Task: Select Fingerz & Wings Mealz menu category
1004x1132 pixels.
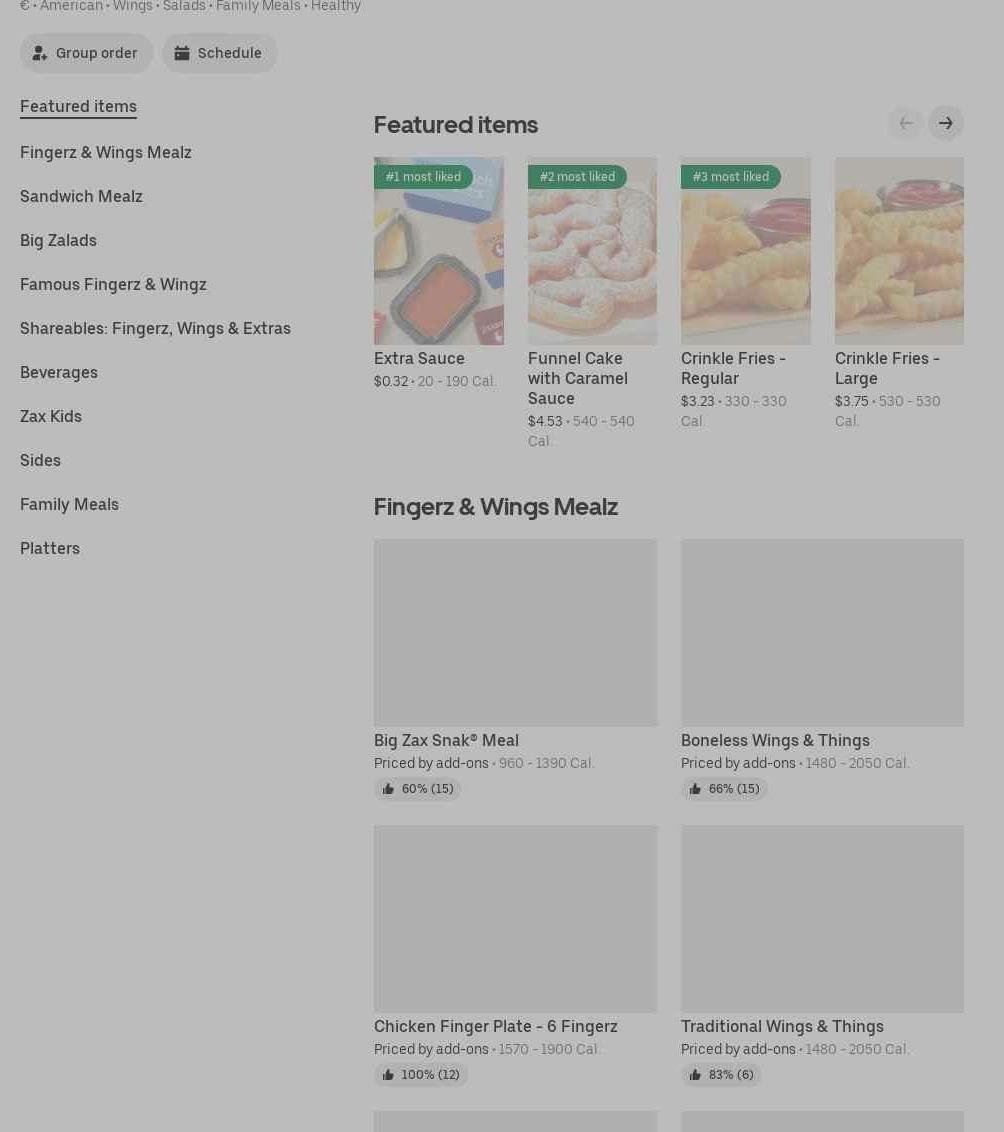Action: 105,152
